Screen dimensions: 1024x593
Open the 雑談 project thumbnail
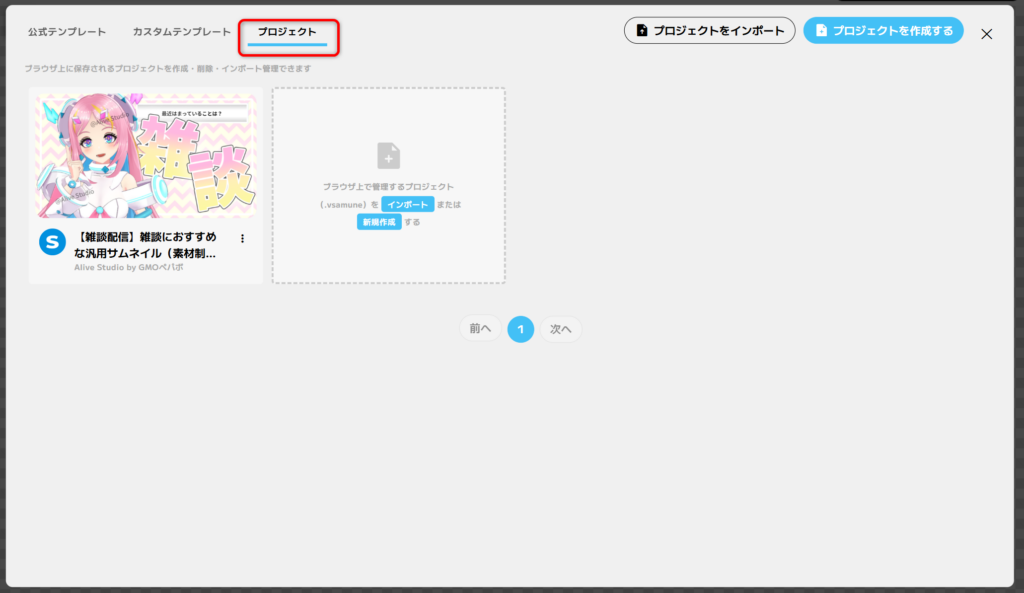[x=146, y=155]
